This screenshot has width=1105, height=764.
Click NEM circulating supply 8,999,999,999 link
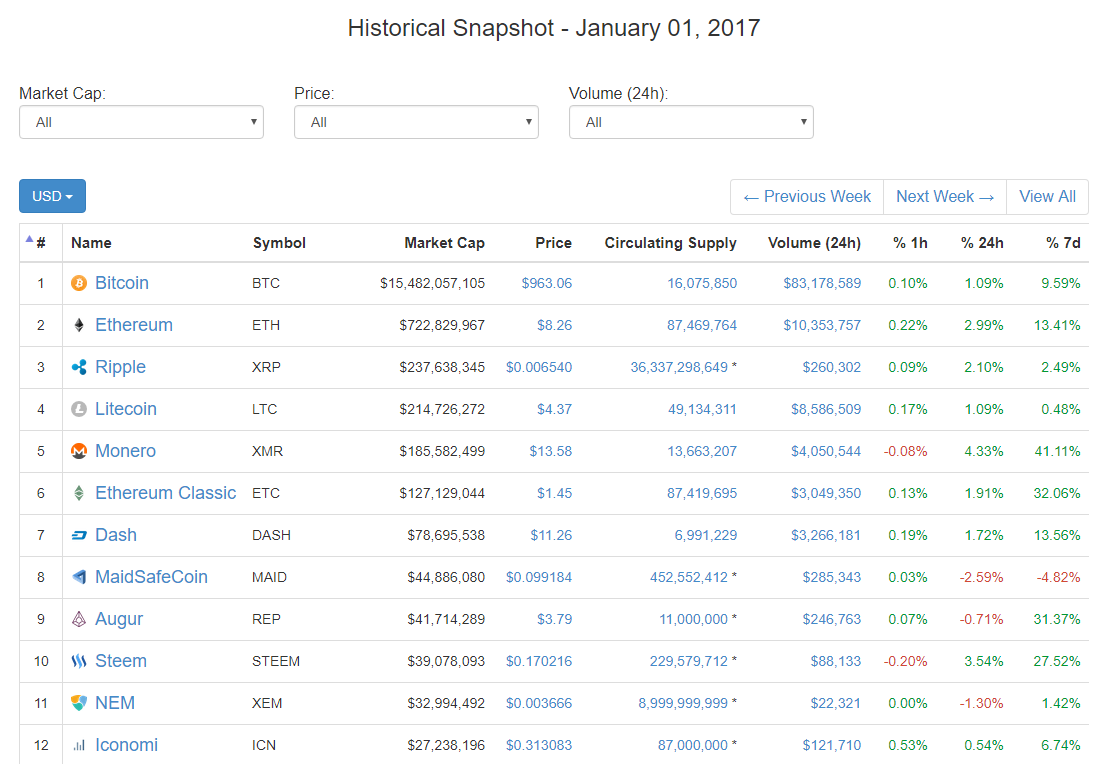coord(684,703)
